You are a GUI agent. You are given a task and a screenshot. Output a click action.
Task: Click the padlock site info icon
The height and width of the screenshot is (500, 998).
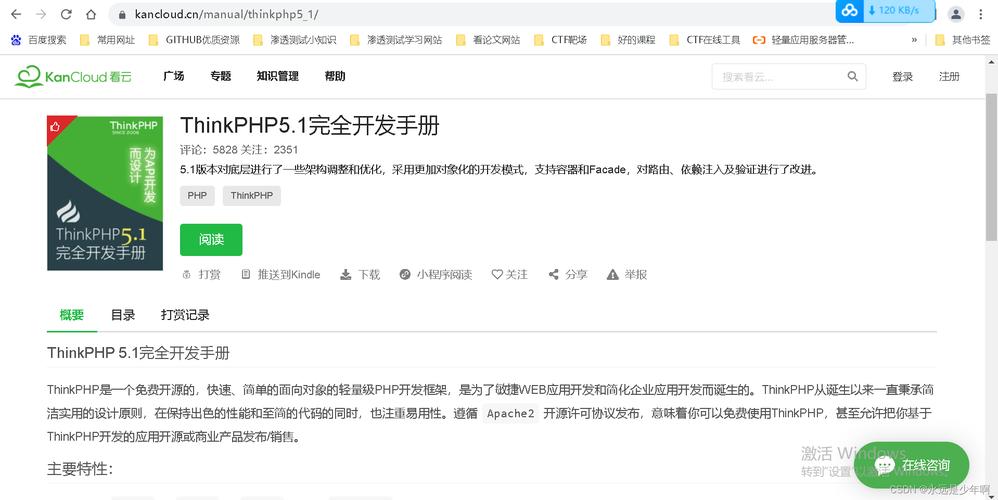point(123,14)
